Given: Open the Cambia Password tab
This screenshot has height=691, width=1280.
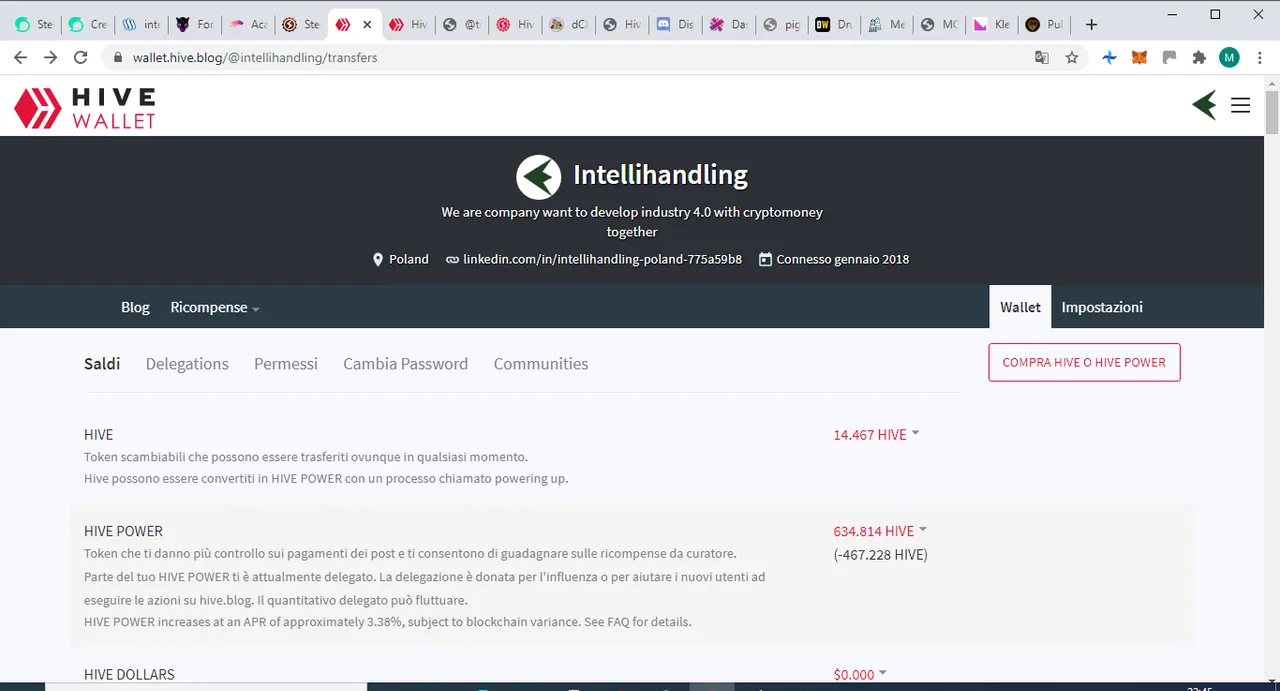Looking at the screenshot, I should (x=405, y=364).
